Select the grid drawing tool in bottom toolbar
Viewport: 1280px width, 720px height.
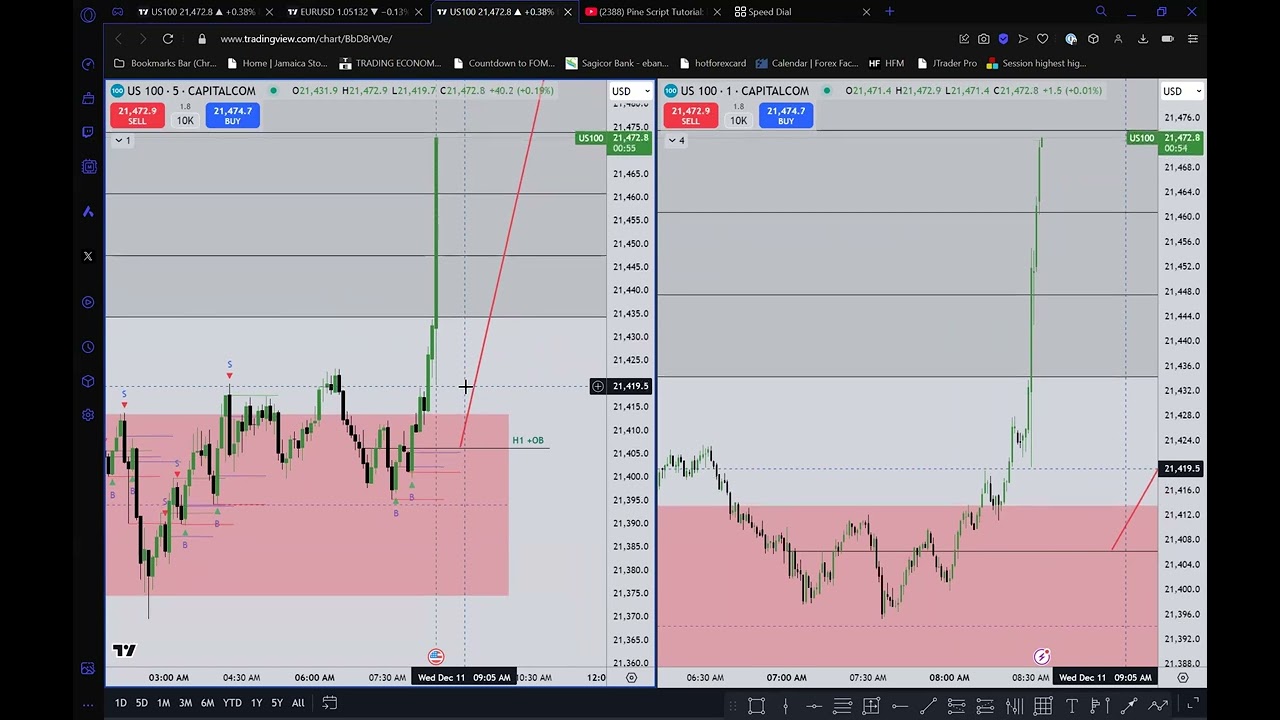click(x=1043, y=706)
